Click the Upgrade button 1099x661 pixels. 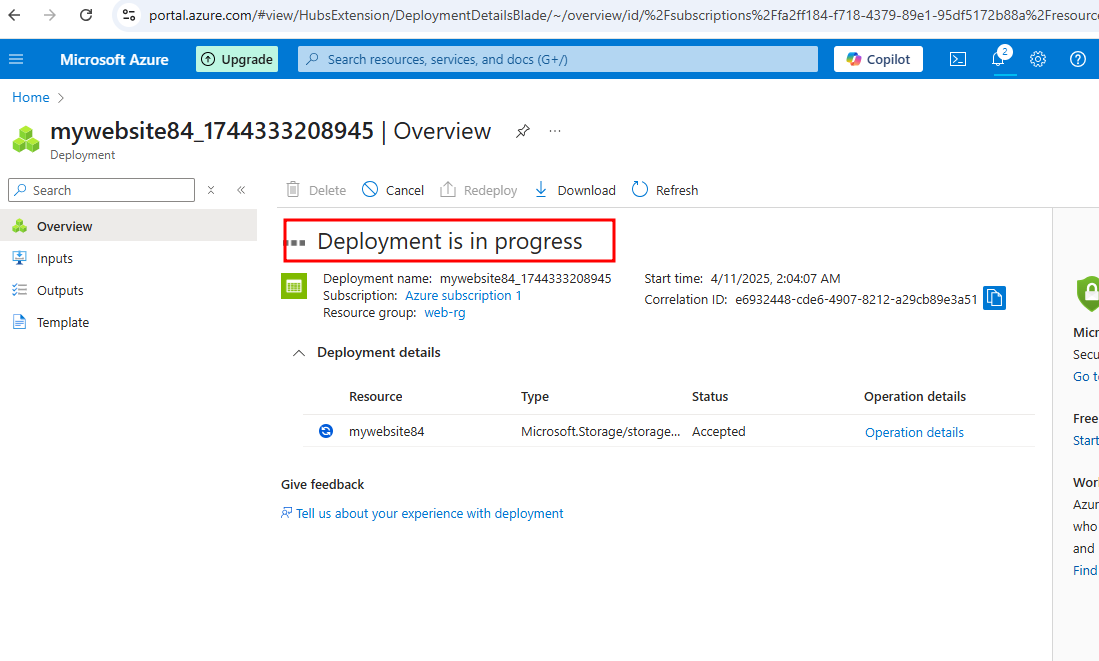pyautogui.click(x=237, y=60)
